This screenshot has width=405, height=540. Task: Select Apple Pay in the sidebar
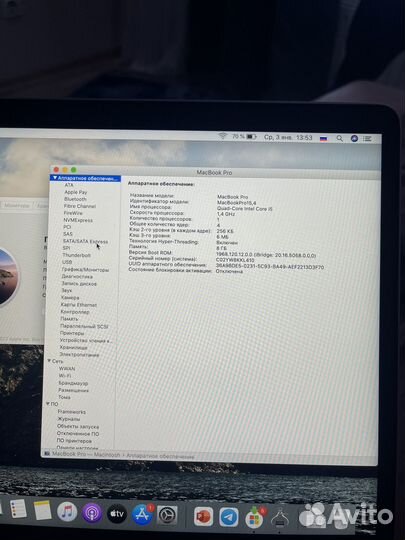76,192
